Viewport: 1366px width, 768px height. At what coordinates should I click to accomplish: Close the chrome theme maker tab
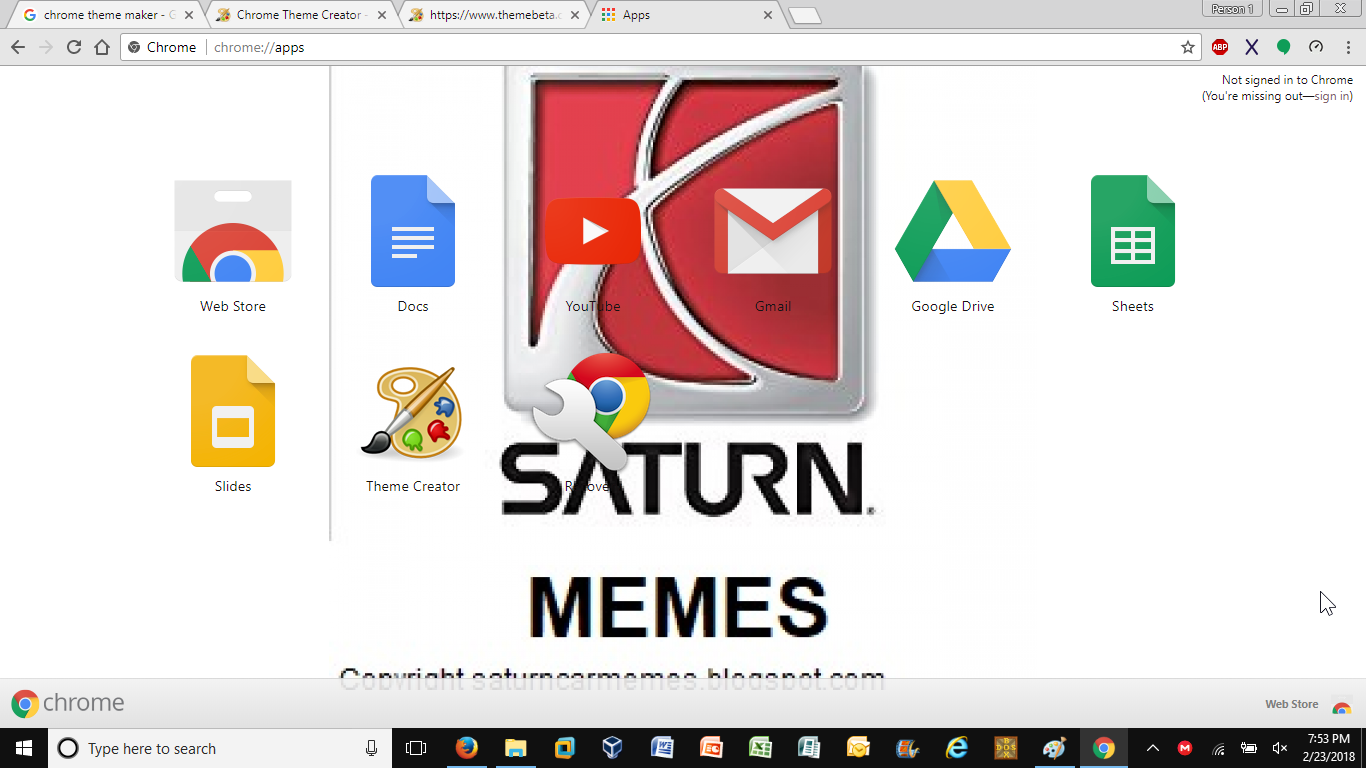click(191, 15)
